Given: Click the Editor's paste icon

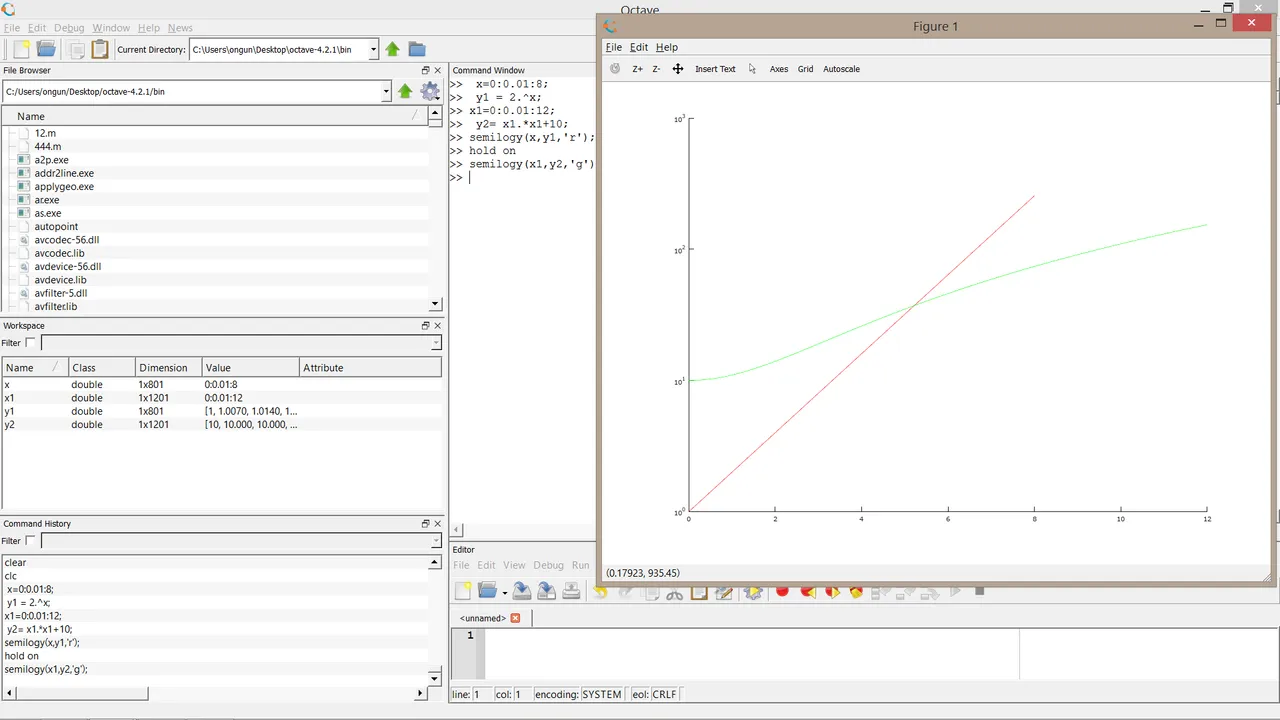Looking at the screenshot, I should coord(699,593).
